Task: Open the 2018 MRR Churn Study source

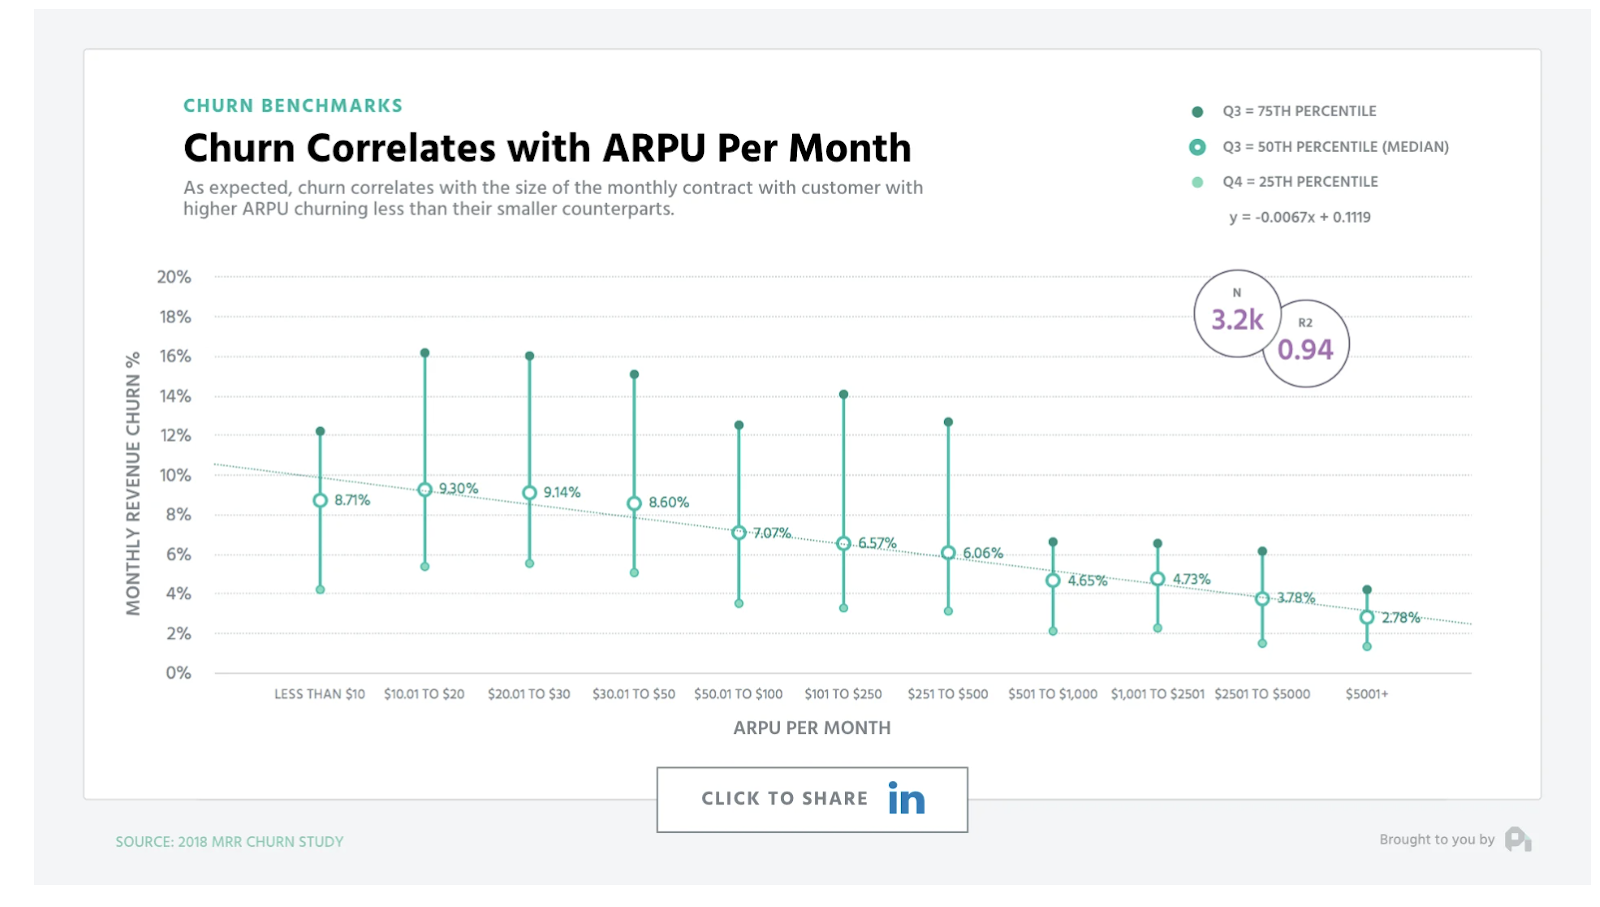Action: (x=229, y=842)
